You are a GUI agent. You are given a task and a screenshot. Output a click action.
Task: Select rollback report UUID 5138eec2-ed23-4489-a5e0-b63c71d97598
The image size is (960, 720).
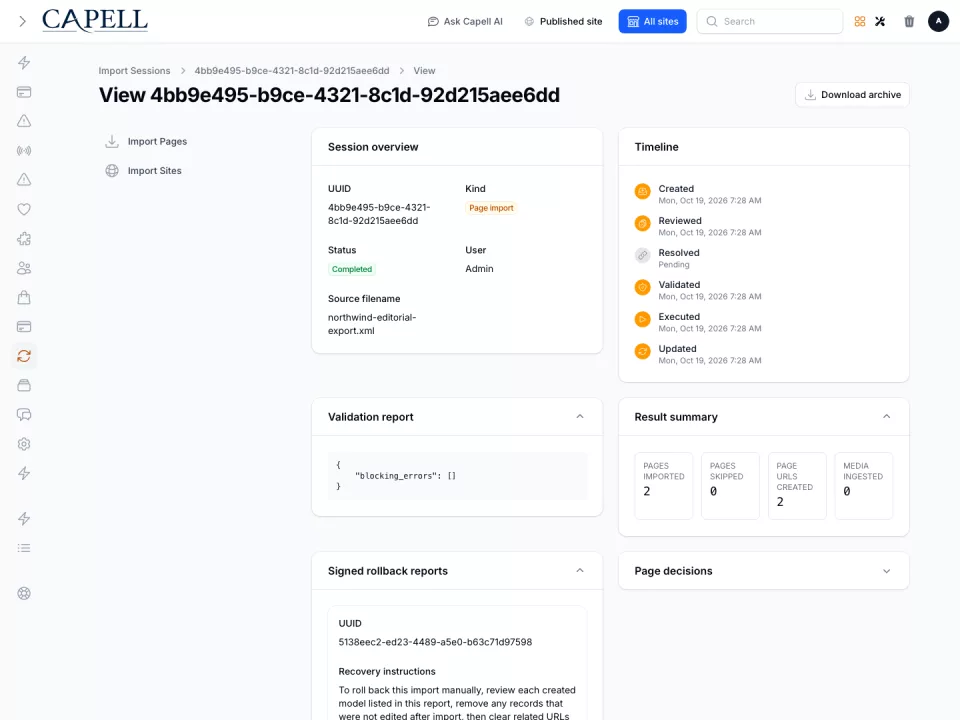pos(435,642)
